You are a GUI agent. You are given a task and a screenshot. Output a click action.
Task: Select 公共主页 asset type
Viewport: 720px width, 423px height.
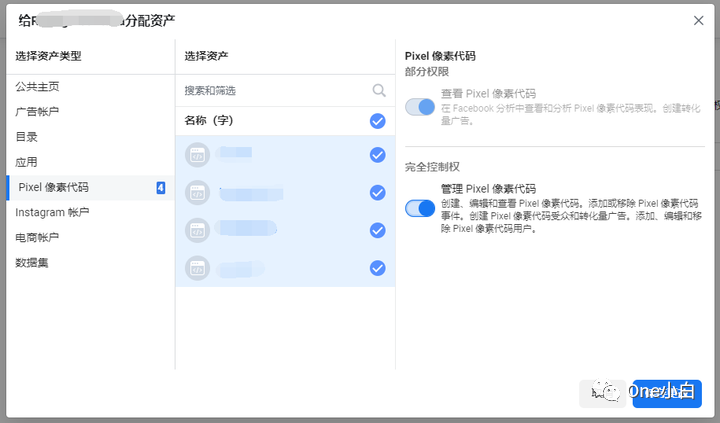90,87
